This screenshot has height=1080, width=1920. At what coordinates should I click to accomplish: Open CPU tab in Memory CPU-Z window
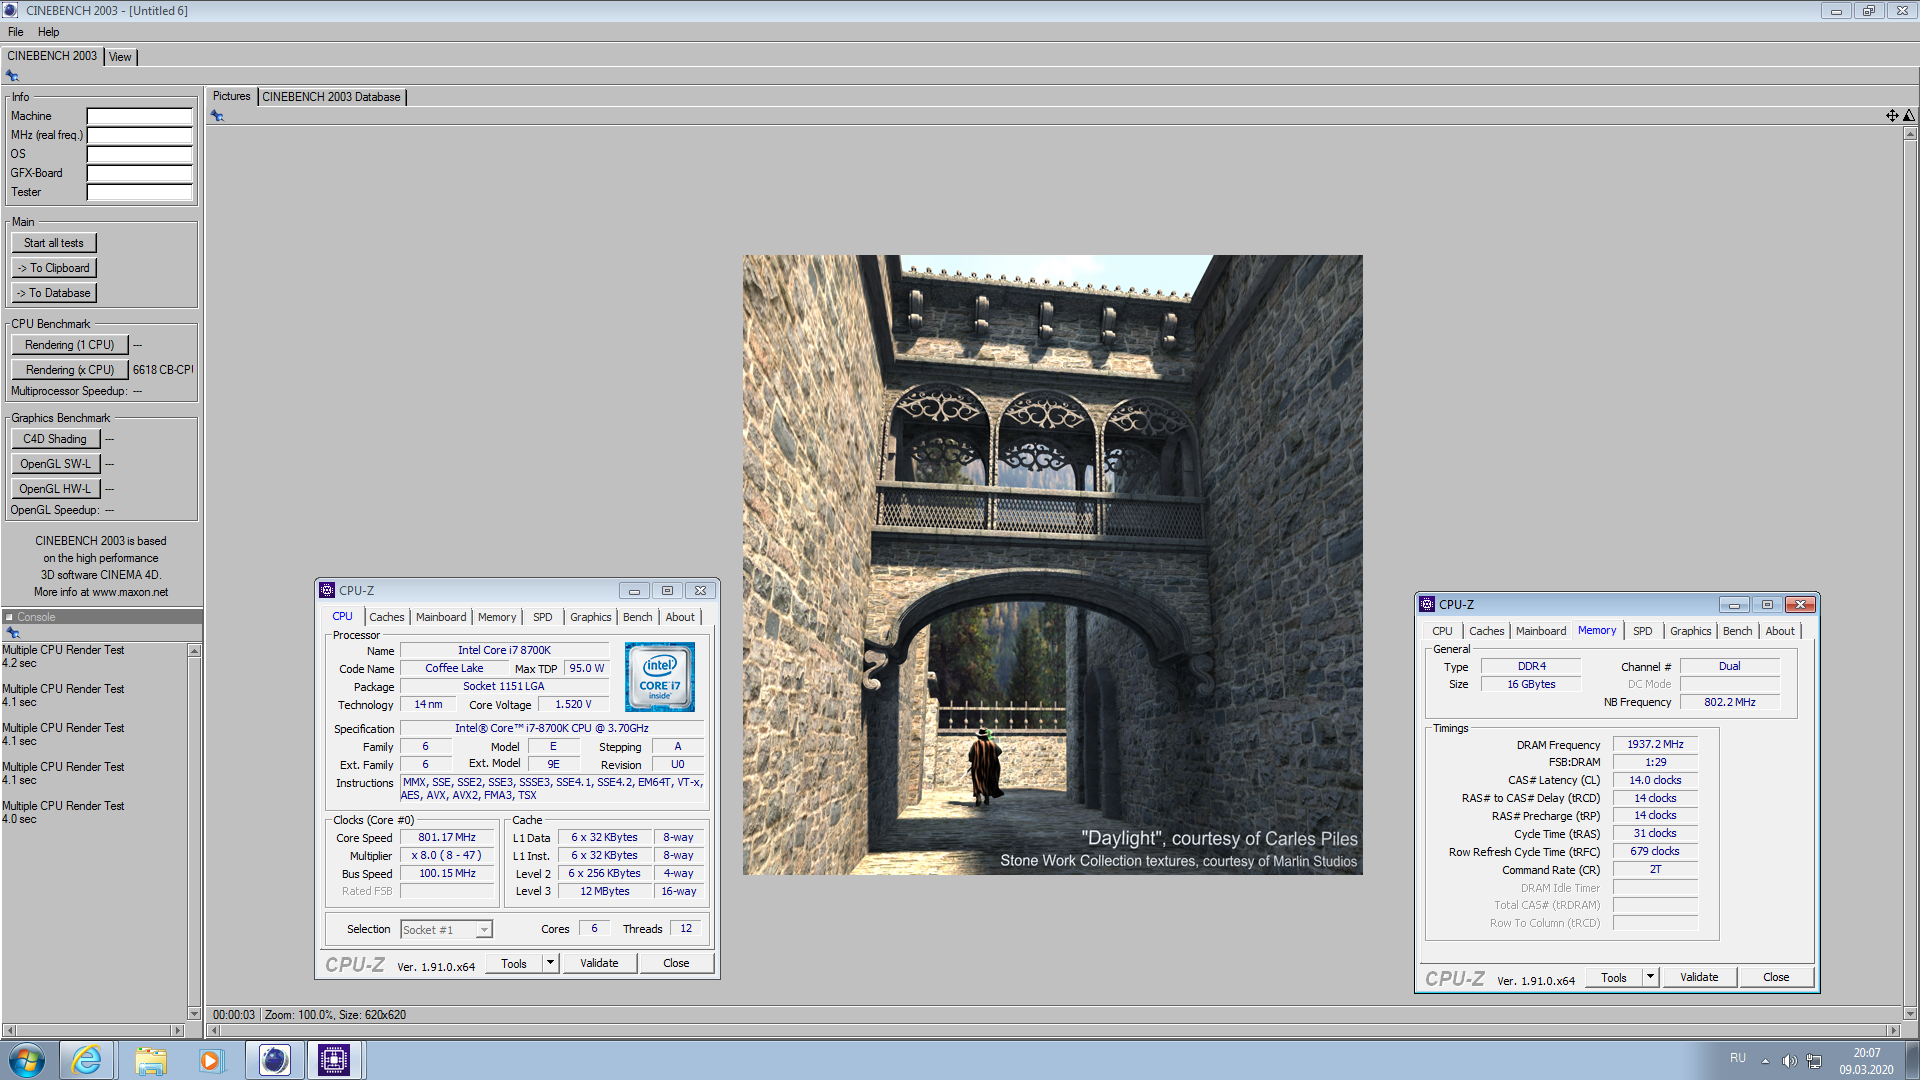click(x=1442, y=631)
